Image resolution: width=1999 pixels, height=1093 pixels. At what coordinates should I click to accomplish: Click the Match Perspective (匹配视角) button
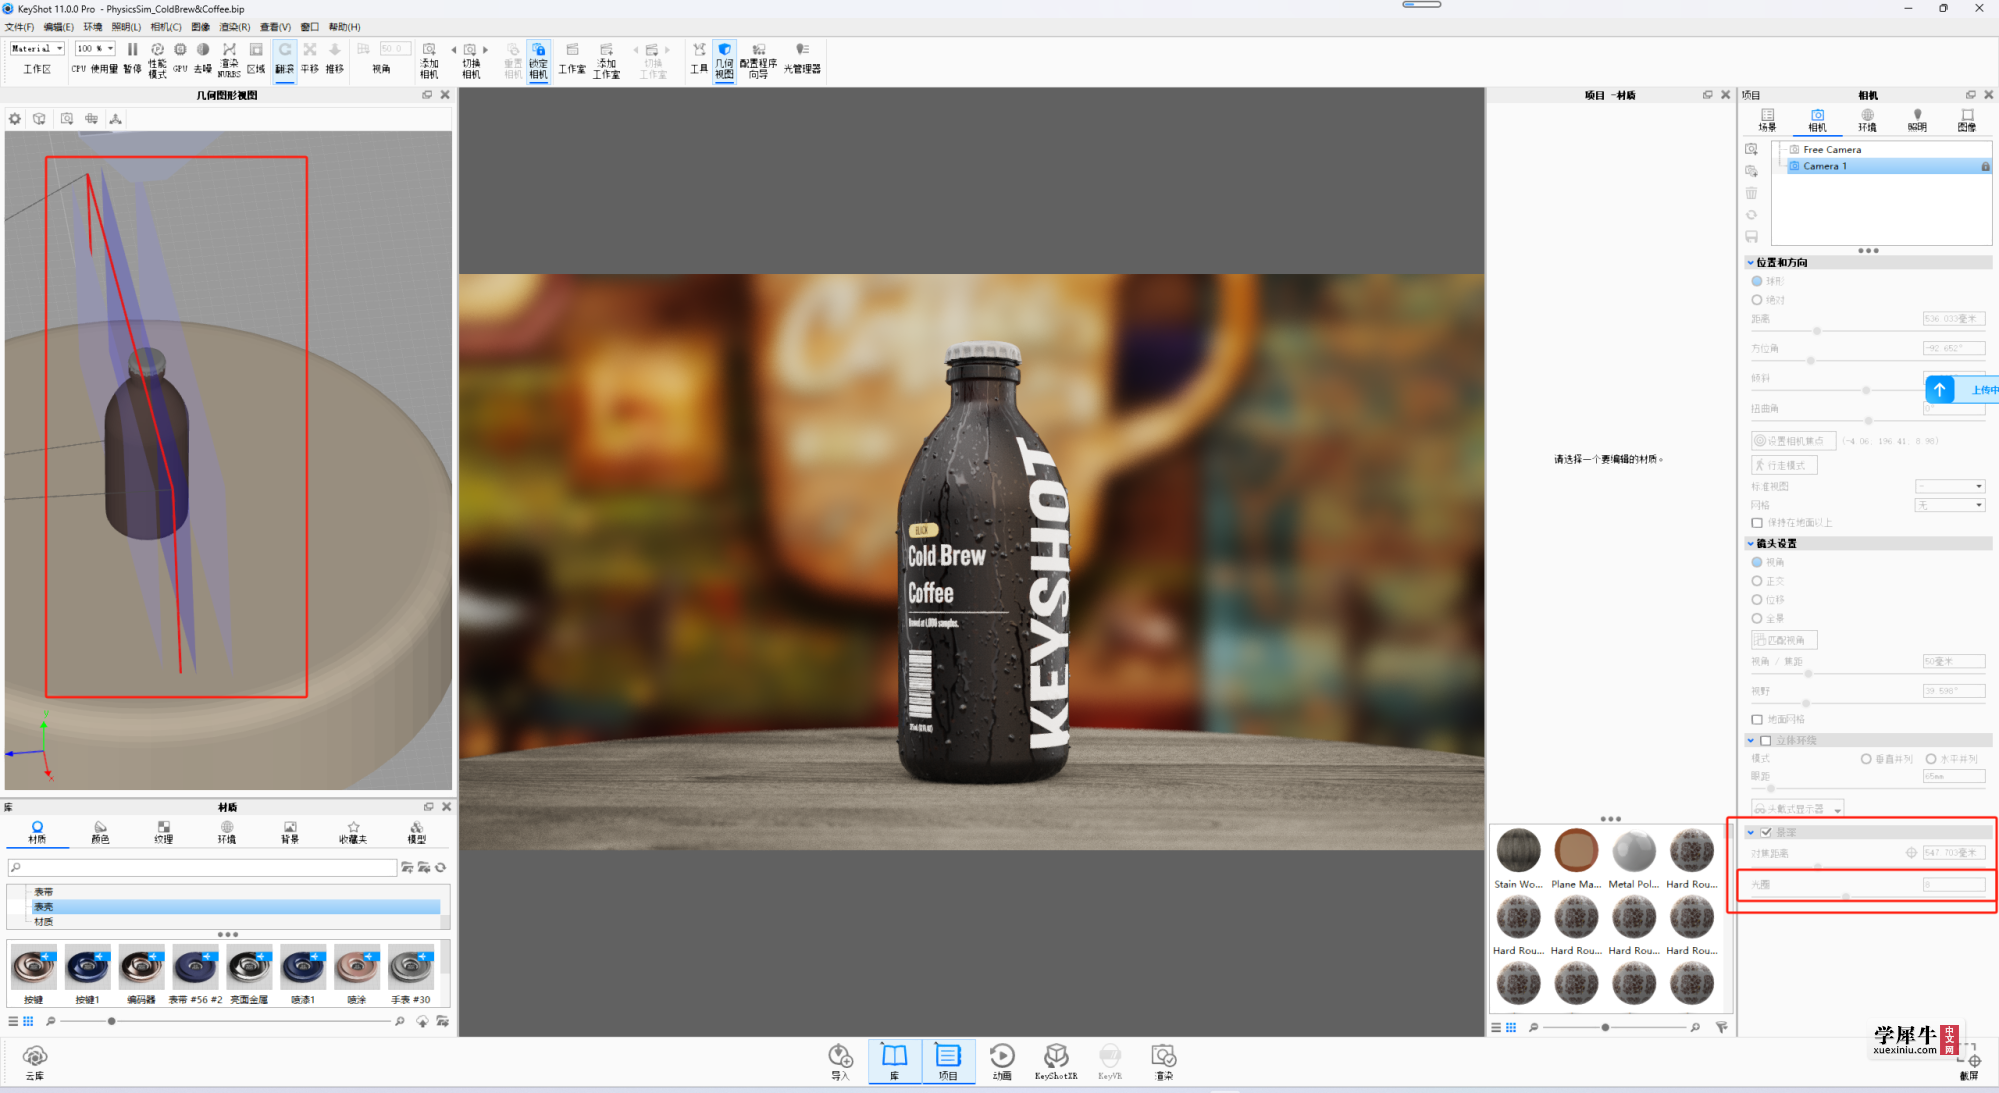point(1784,640)
